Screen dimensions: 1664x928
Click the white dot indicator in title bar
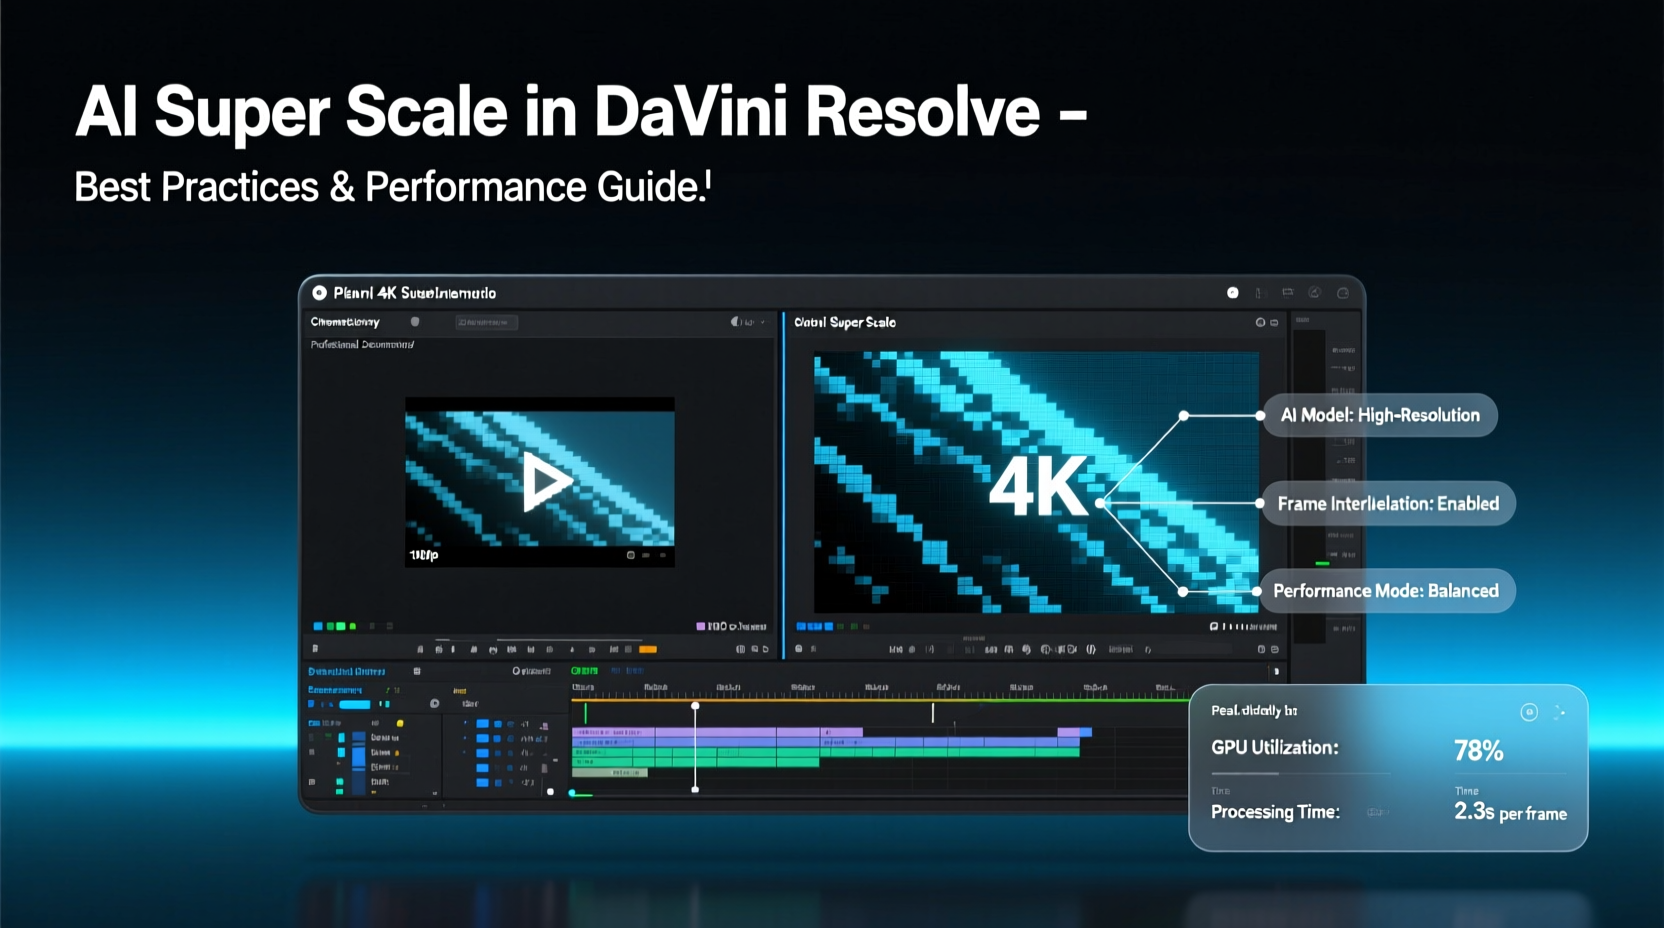coord(1233,293)
